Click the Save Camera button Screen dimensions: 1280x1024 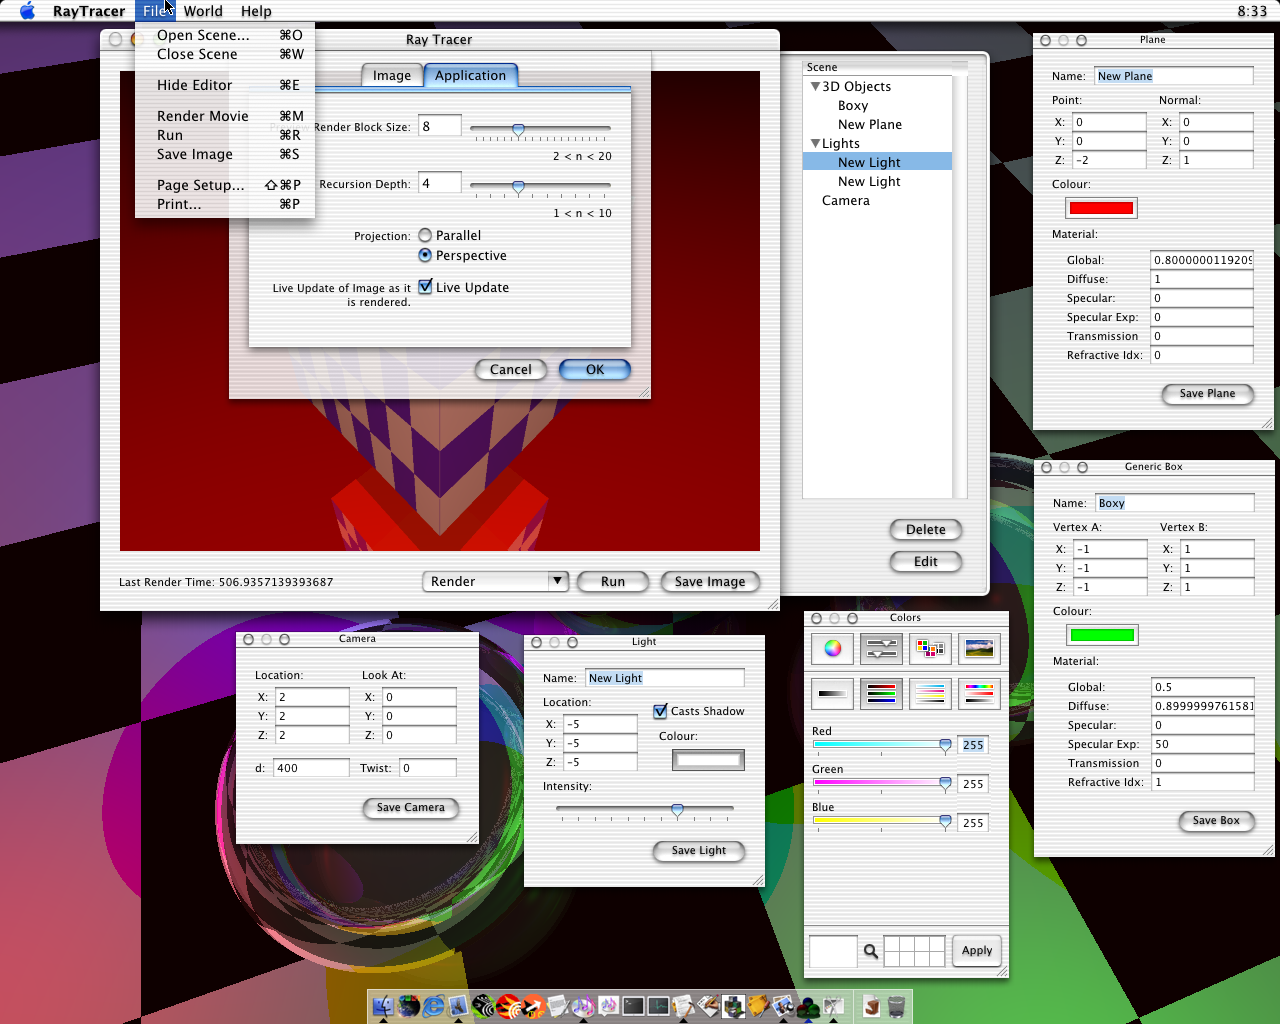pyautogui.click(x=410, y=808)
